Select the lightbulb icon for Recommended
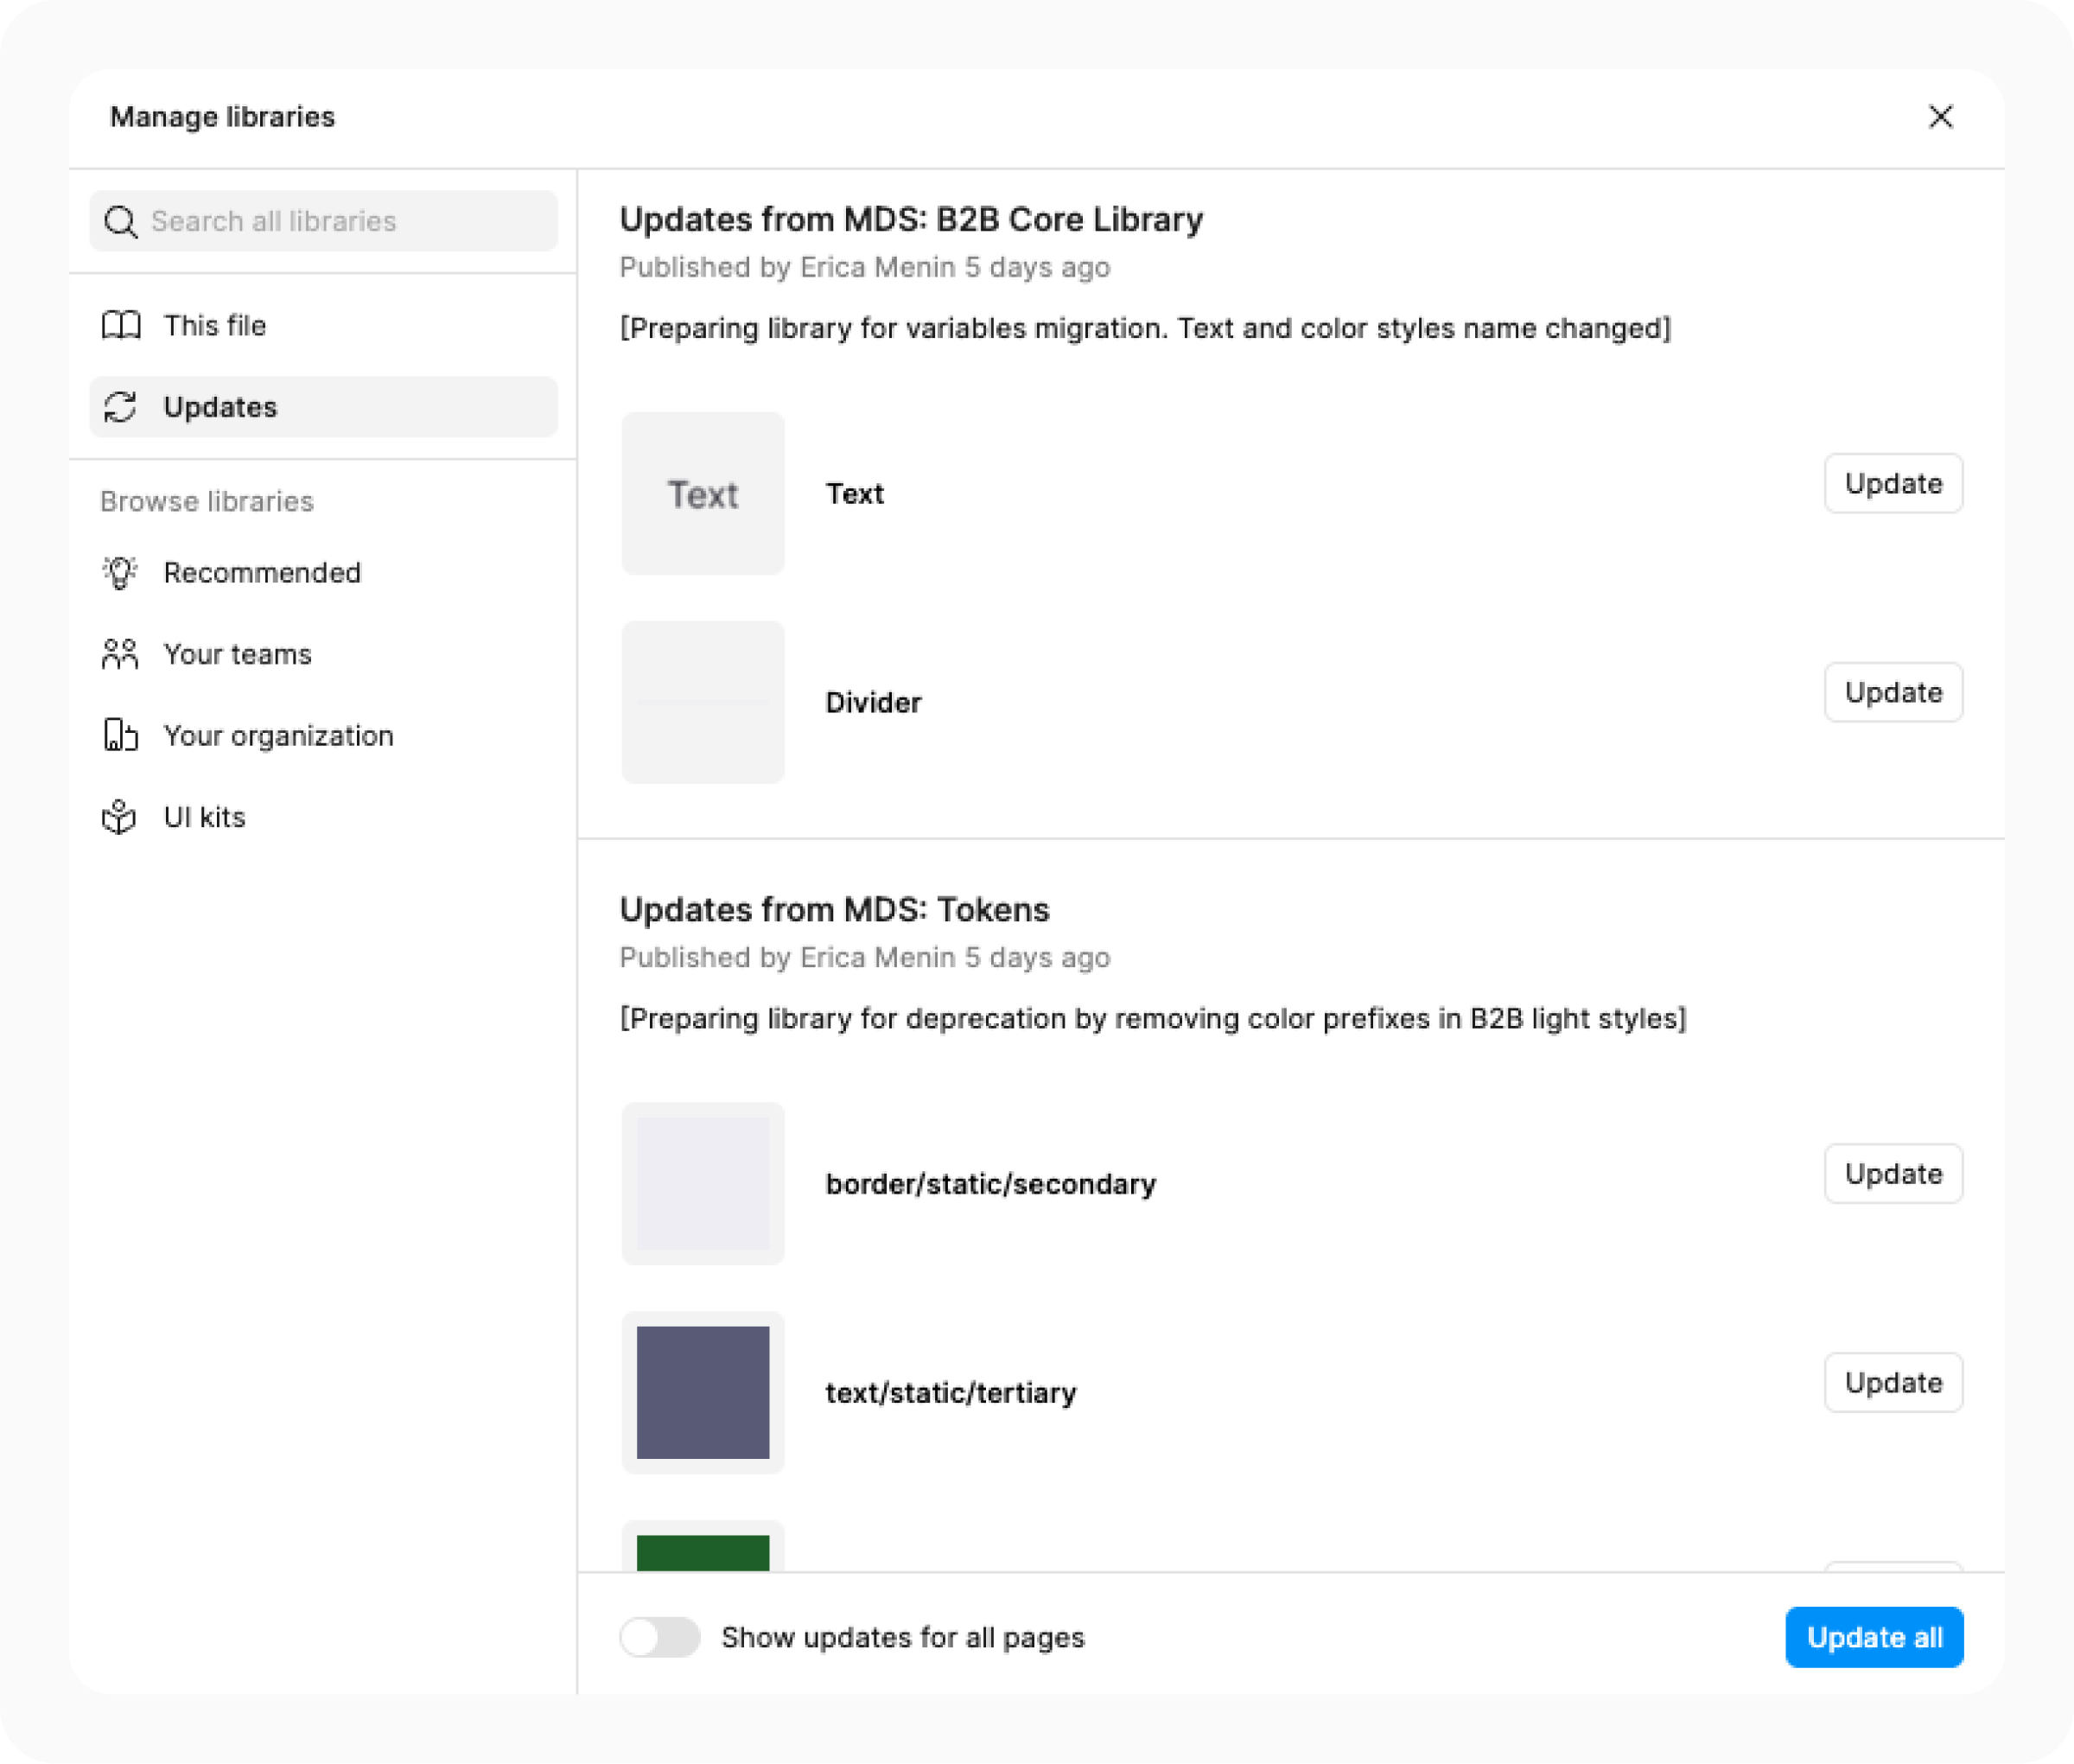Viewport: 2074px width, 1764px height. tap(120, 572)
